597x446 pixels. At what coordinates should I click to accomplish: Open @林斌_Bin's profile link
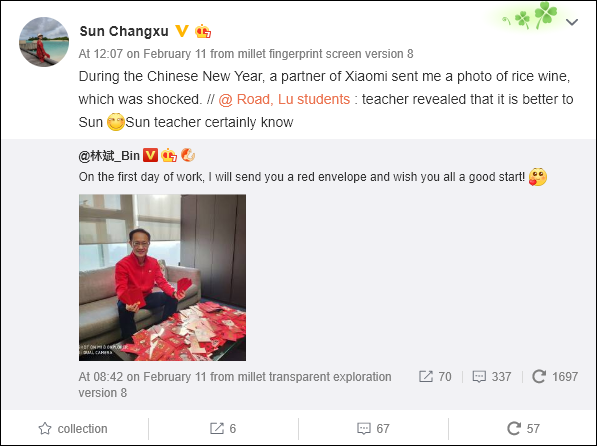click(109, 155)
